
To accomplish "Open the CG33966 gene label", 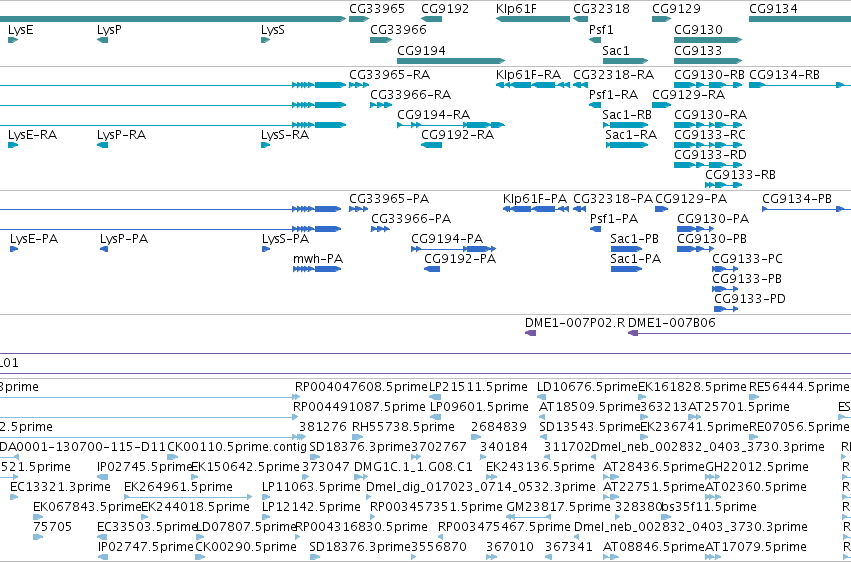I will (x=398, y=29).
